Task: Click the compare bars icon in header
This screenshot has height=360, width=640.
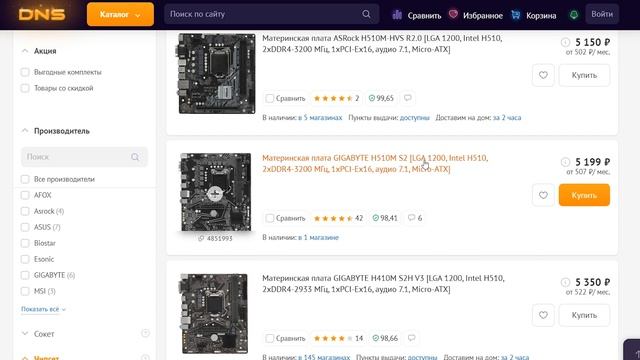Action: 397,15
